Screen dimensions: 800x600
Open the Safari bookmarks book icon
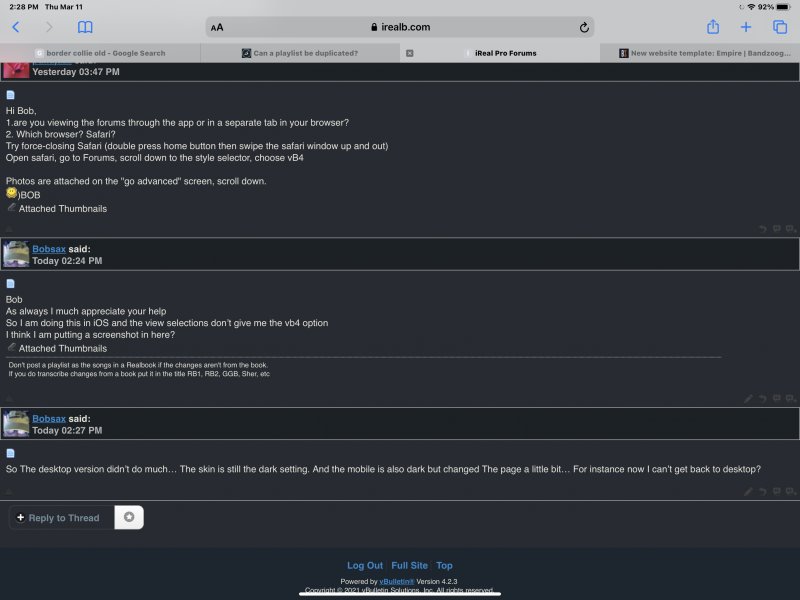tap(85, 27)
